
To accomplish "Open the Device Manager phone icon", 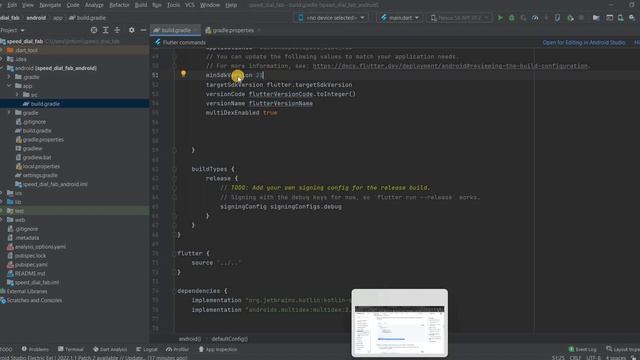I will (620, 18).
